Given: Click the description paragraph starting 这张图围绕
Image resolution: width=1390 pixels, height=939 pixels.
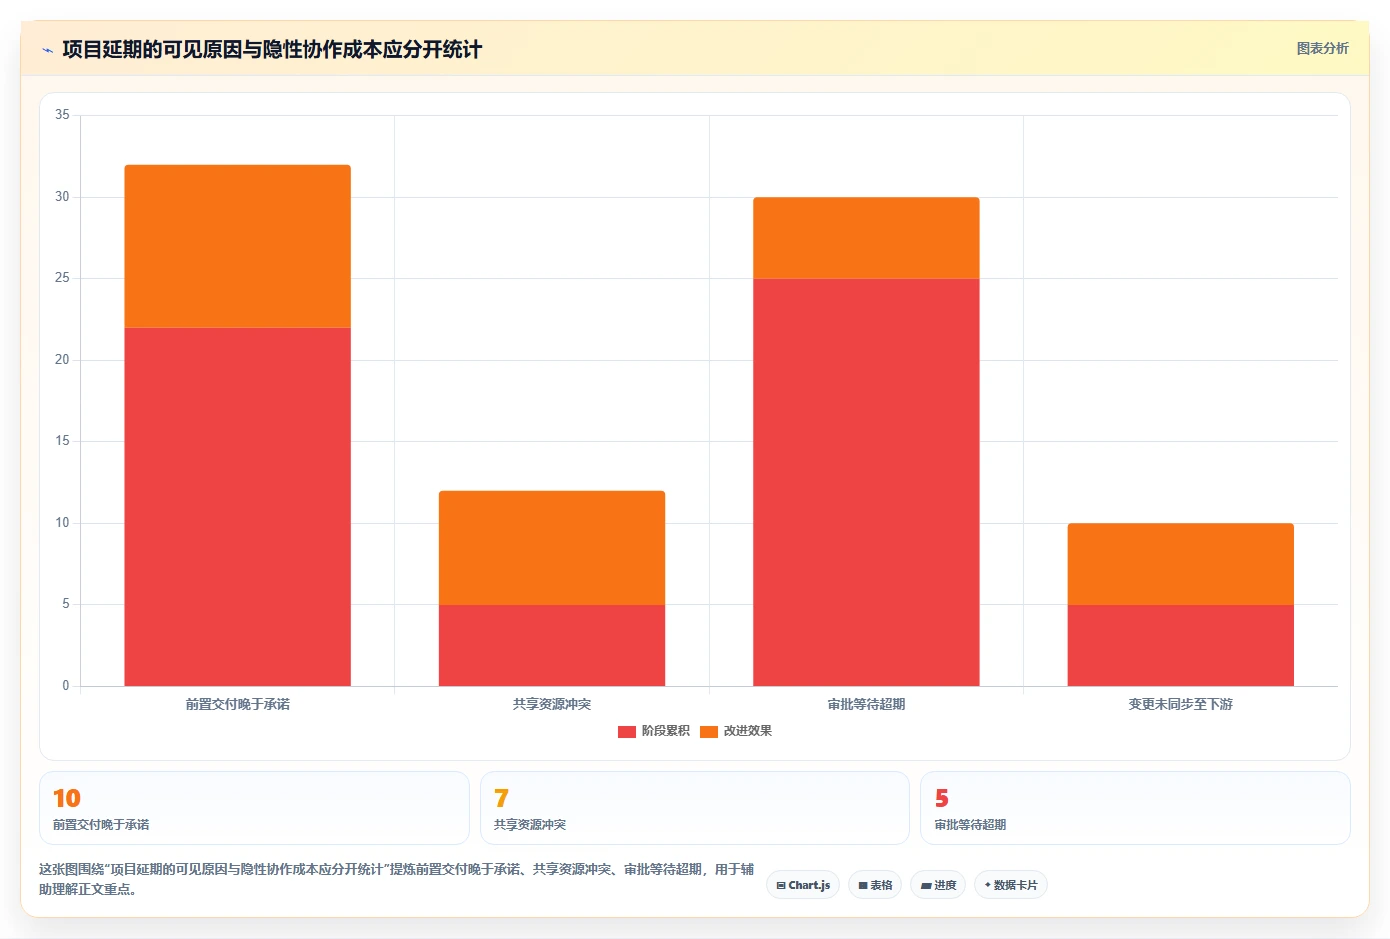Looking at the screenshot, I should [397, 879].
